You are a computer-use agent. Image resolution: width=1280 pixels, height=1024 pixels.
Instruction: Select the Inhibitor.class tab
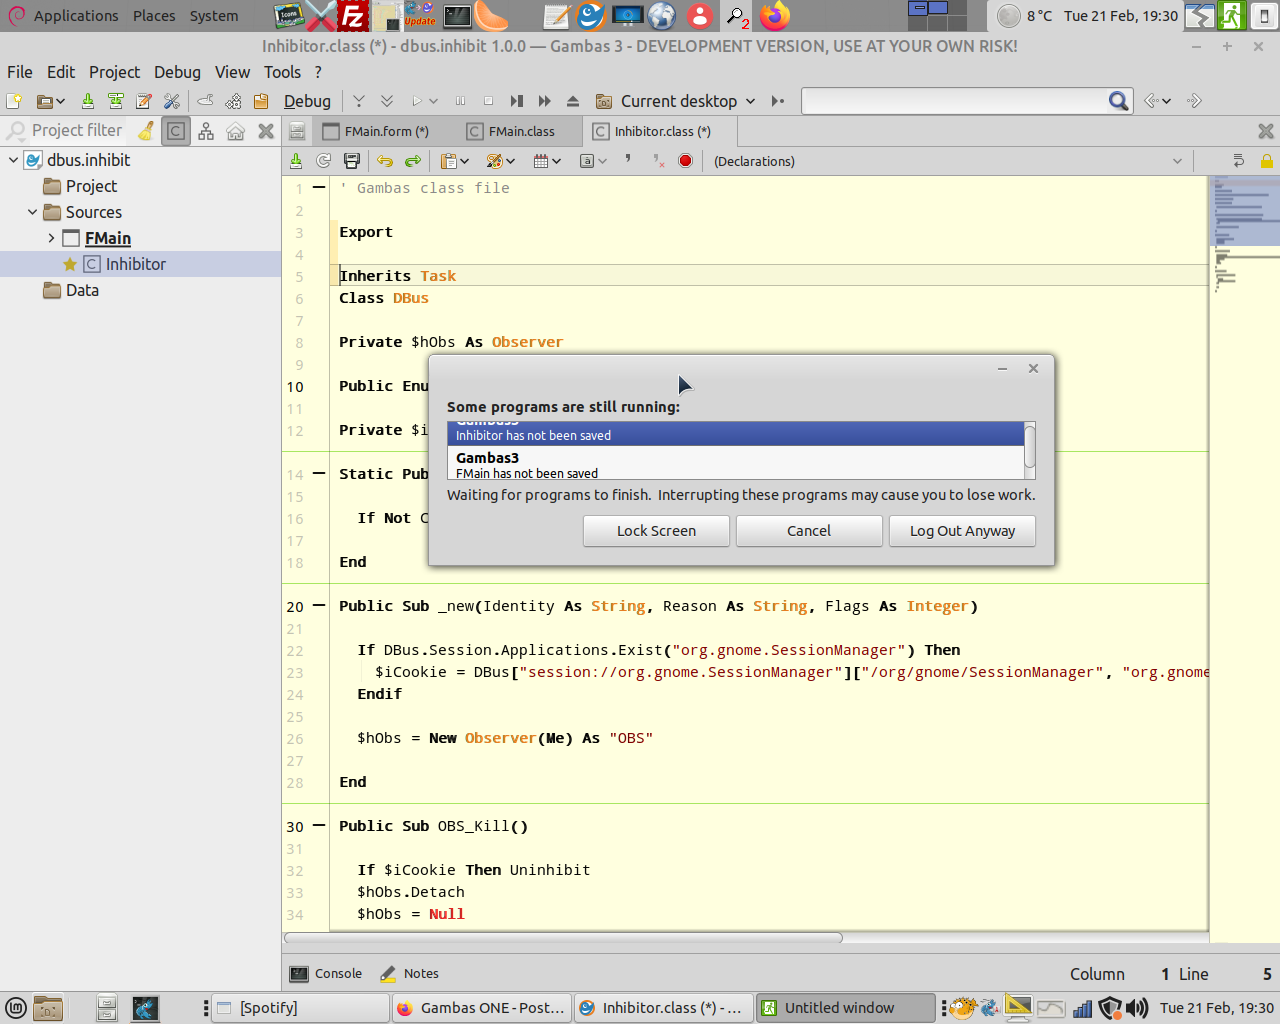(x=661, y=131)
